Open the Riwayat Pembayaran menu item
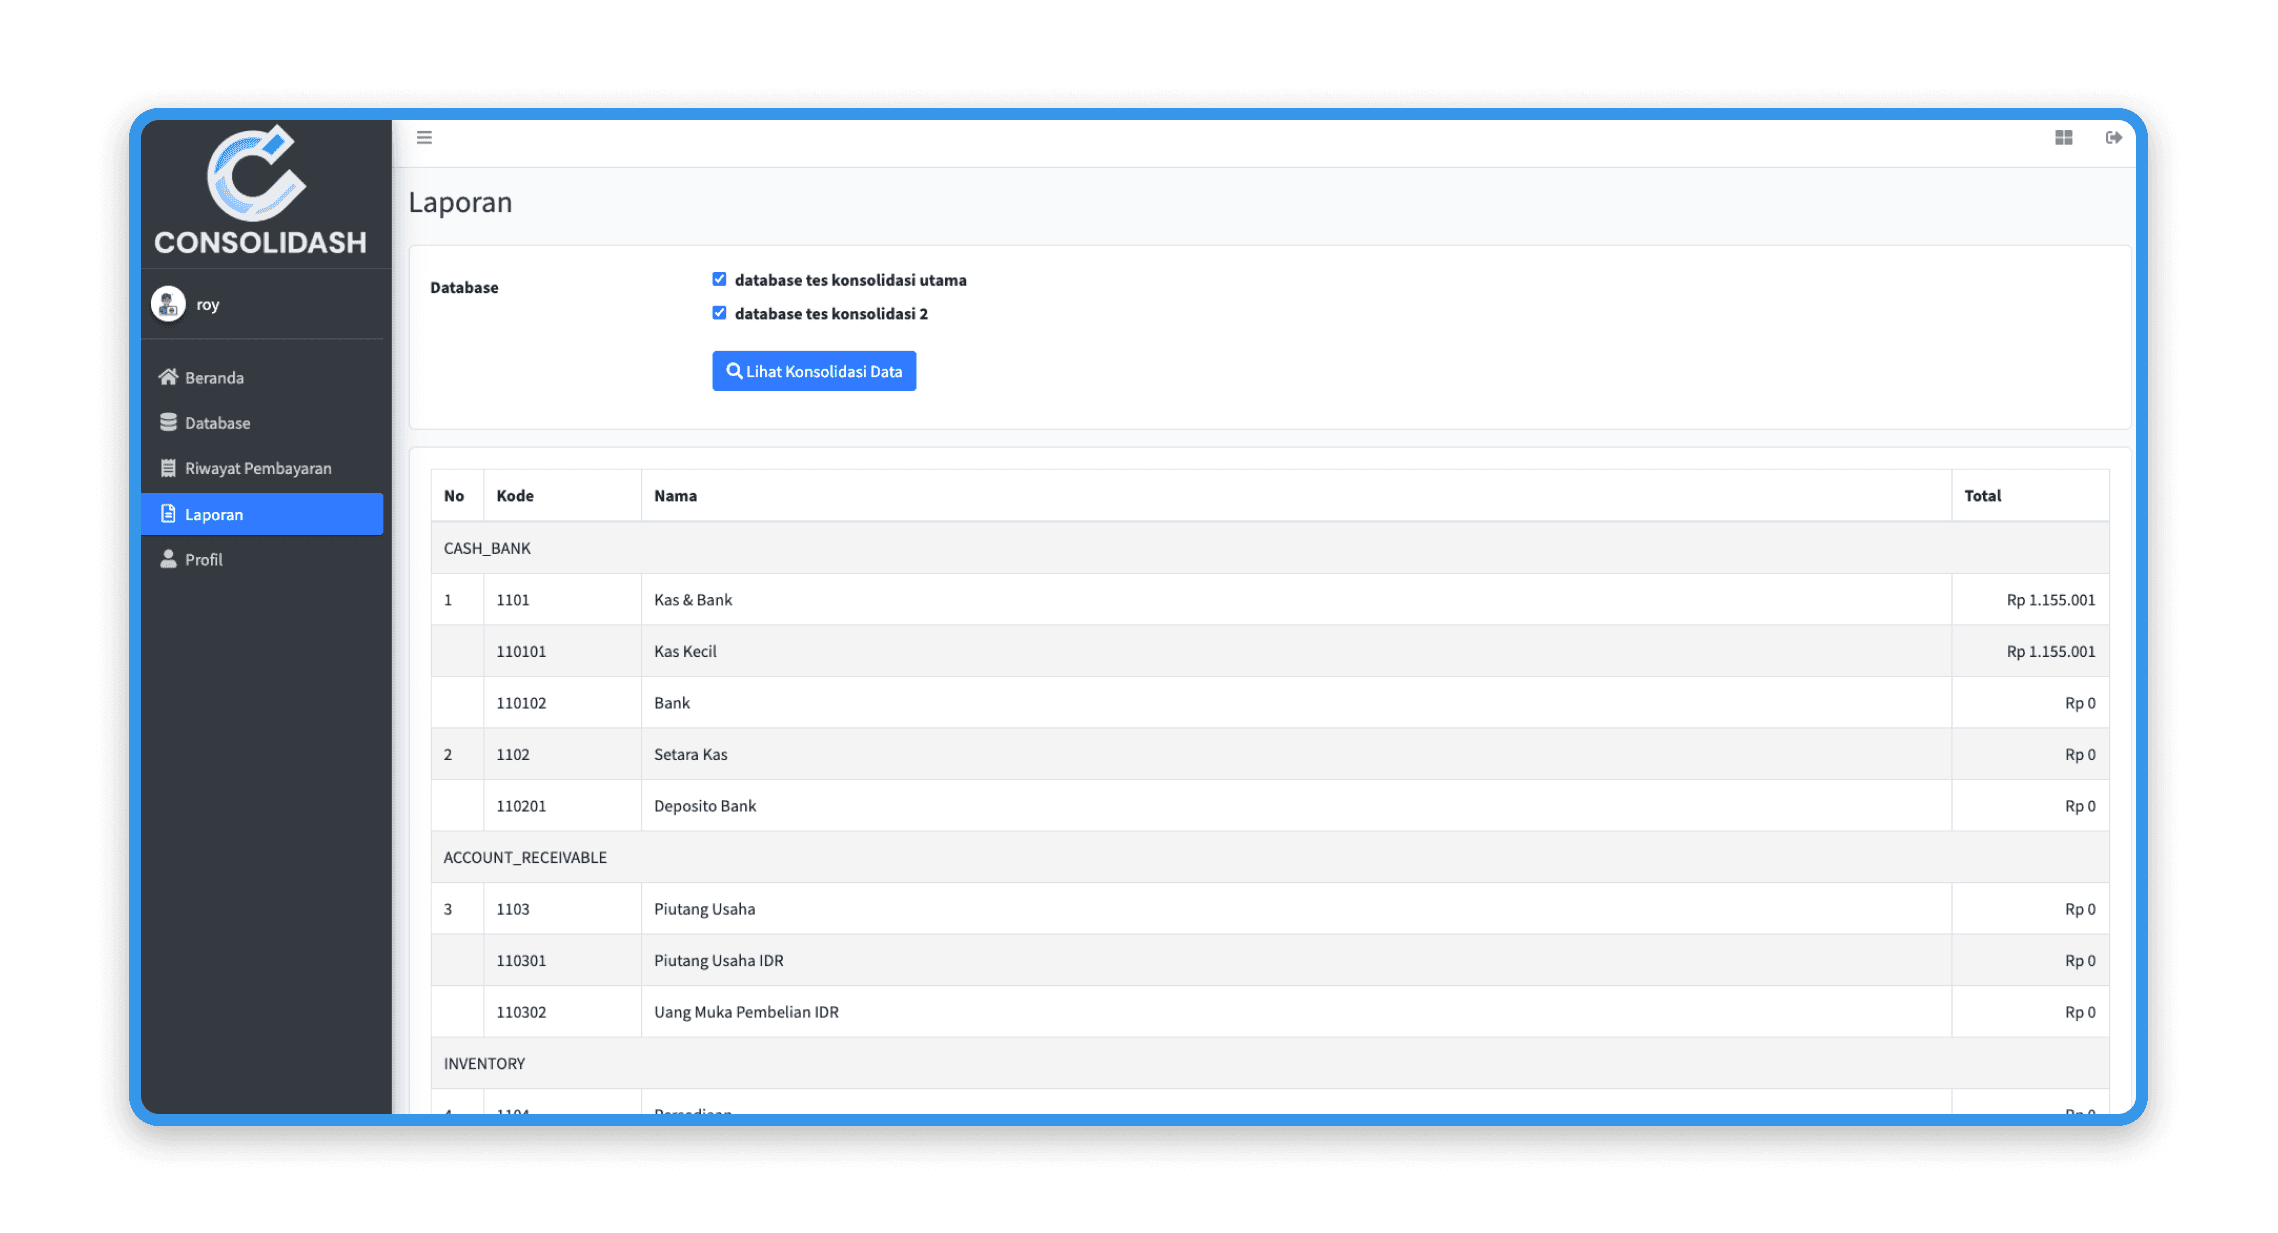2278x1233 pixels. click(x=258, y=468)
